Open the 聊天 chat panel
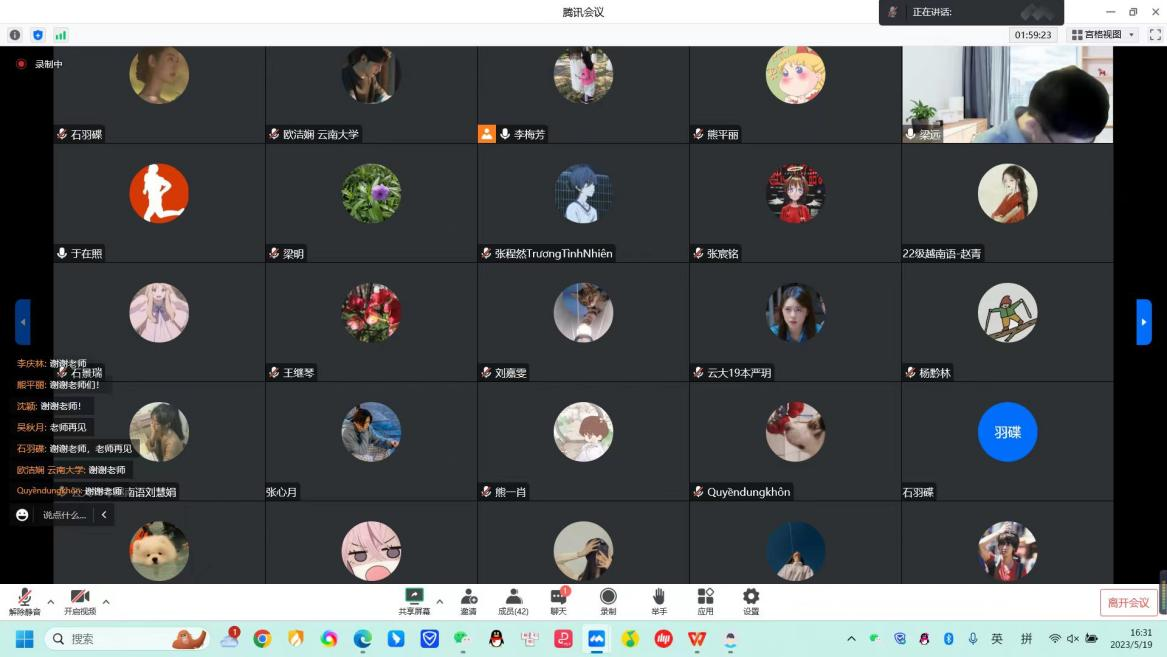The height and width of the screenshot is (657, 1167). [x=558, y=601]
